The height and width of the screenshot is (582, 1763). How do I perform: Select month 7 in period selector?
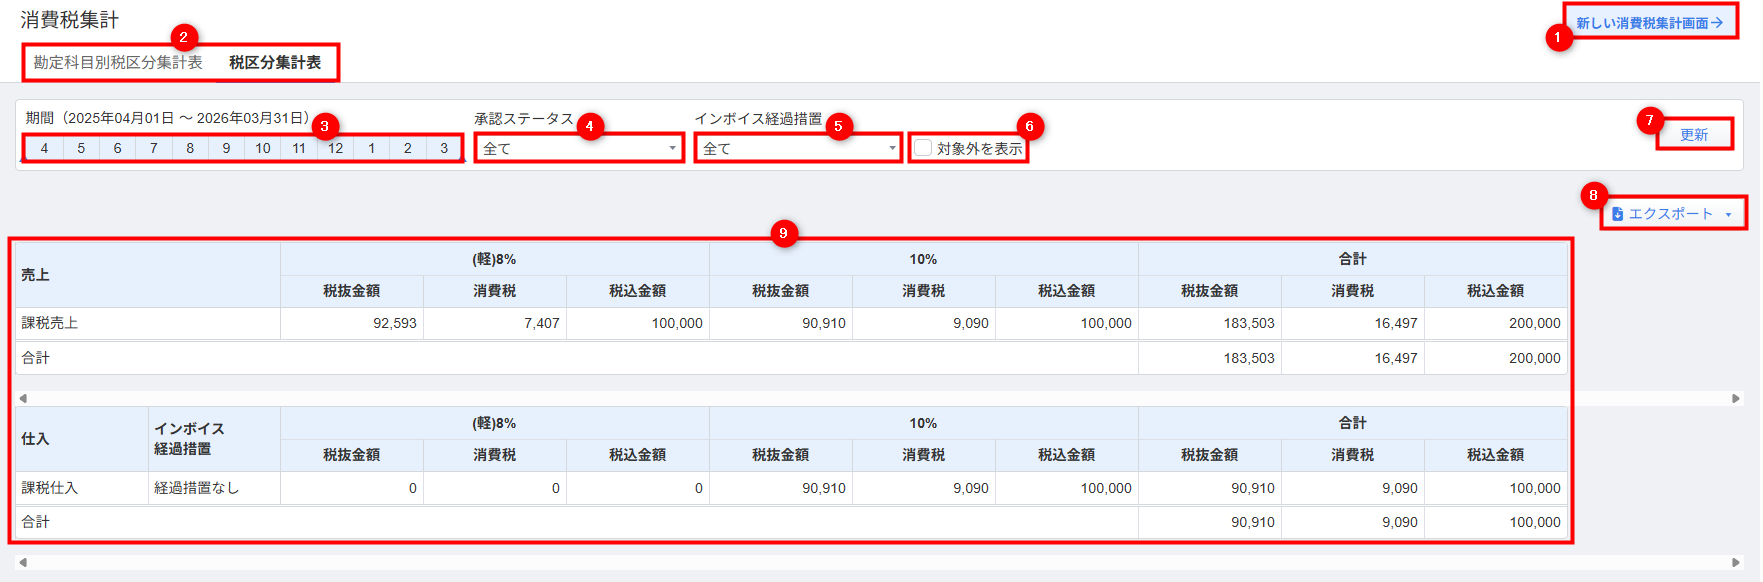(153, 148)
